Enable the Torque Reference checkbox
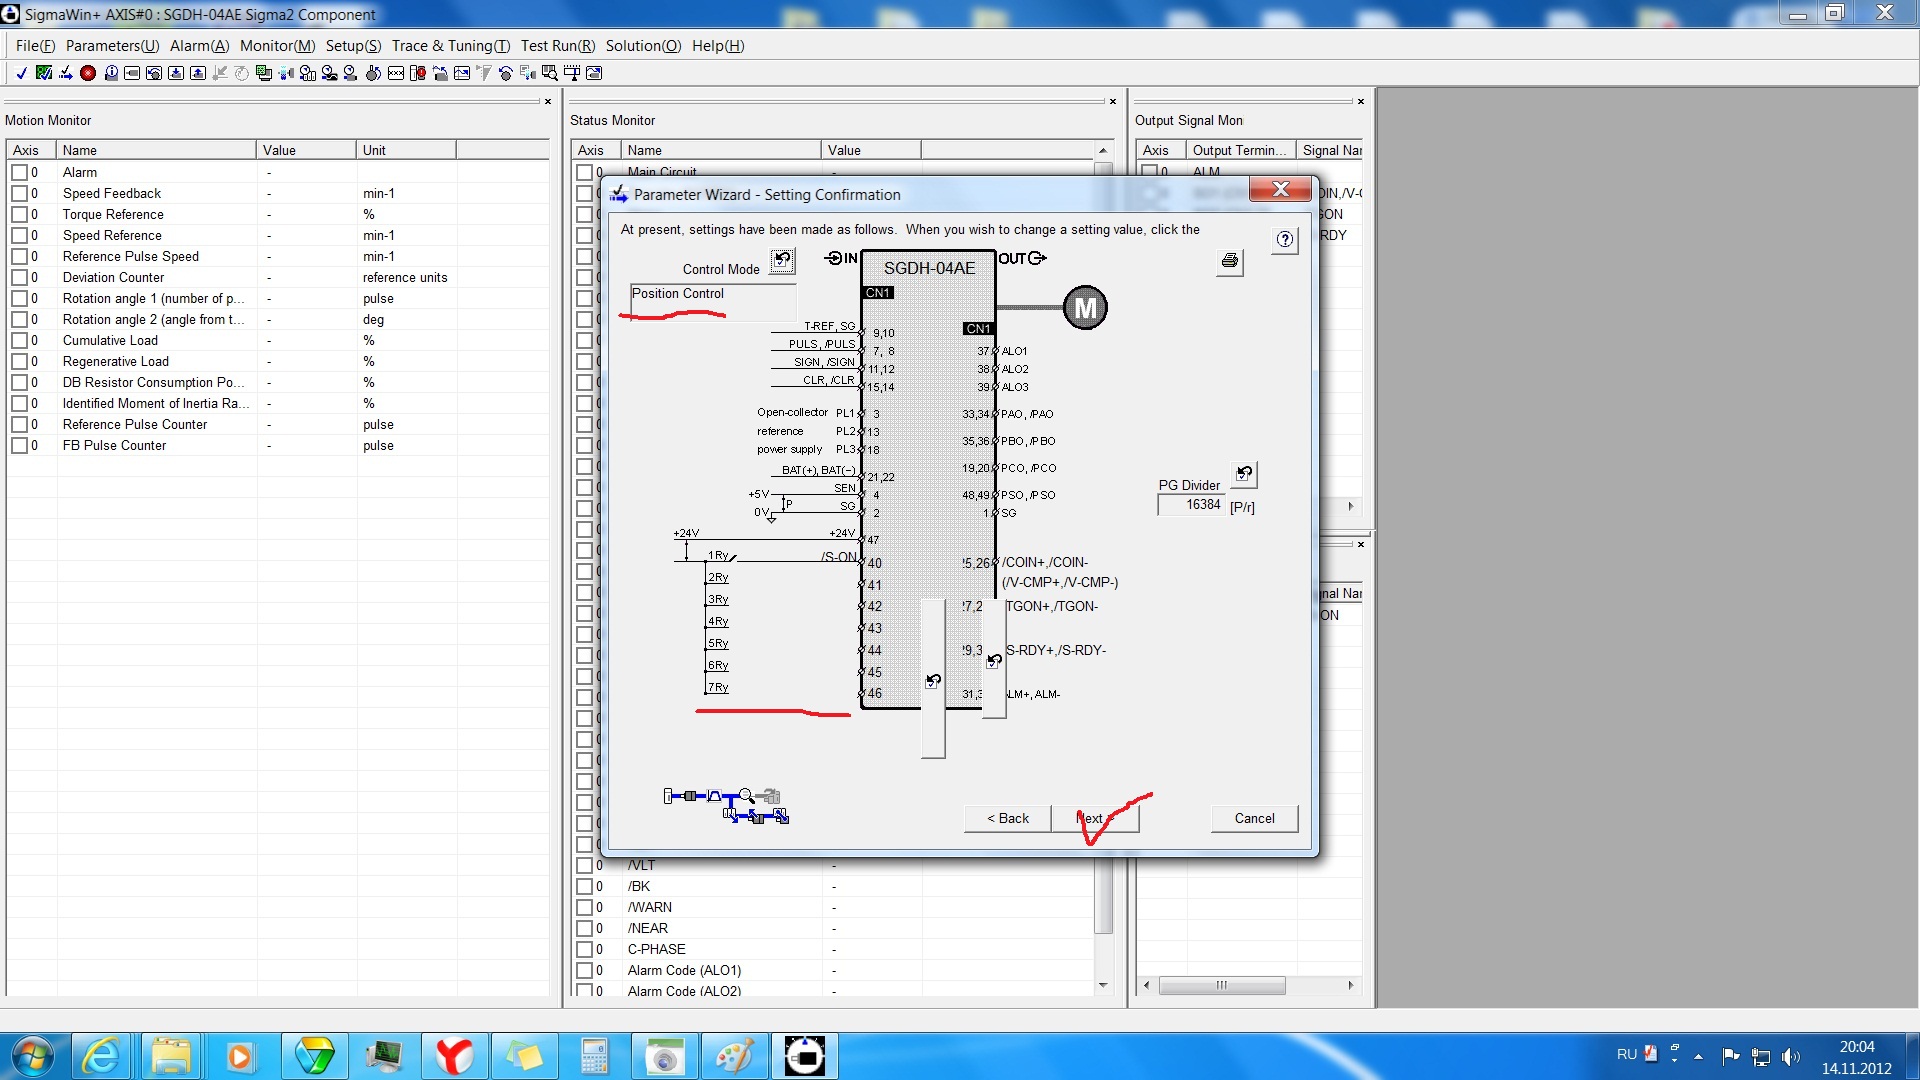 coord(19,214)
